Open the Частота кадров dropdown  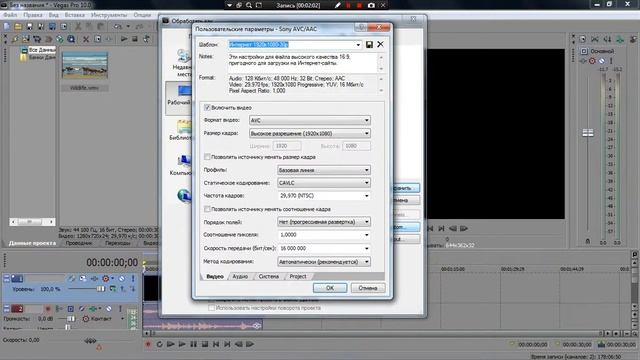pyautogui.click(x=324, y=196)
